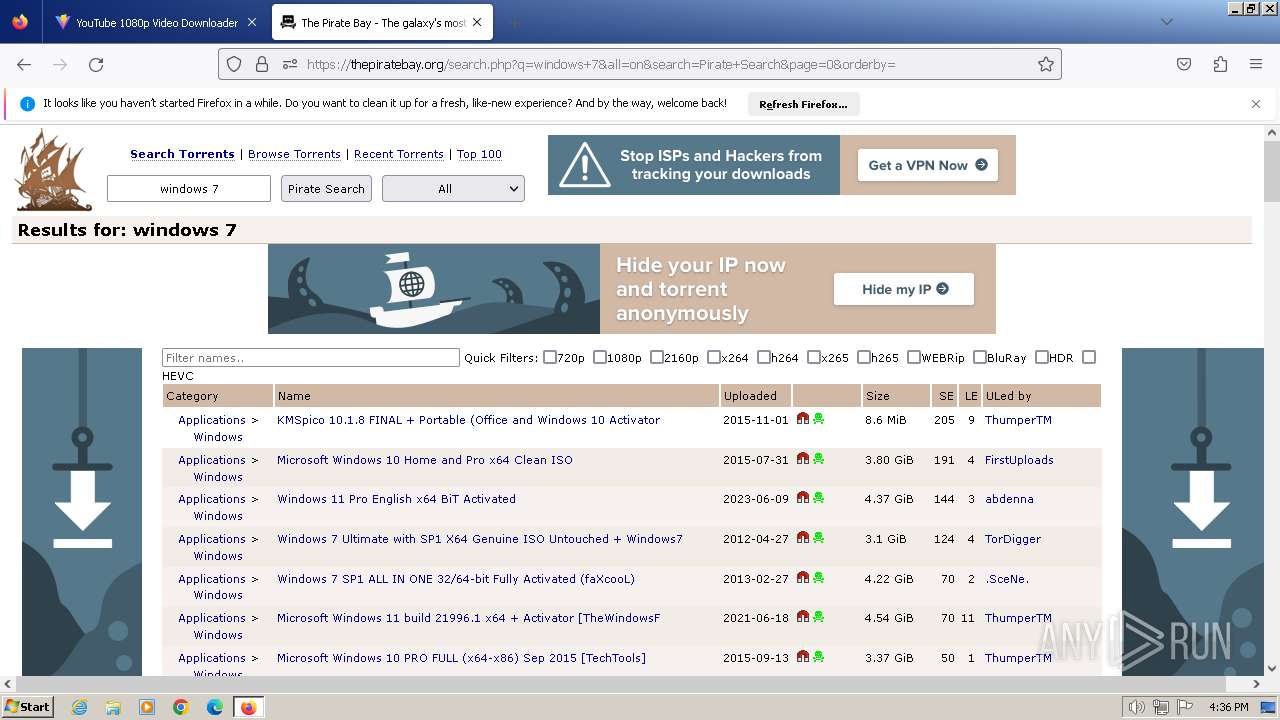Viewport: 1280px width, 720px height.
Task: Open the All category dropdown
Action: (x=453, y=188)
